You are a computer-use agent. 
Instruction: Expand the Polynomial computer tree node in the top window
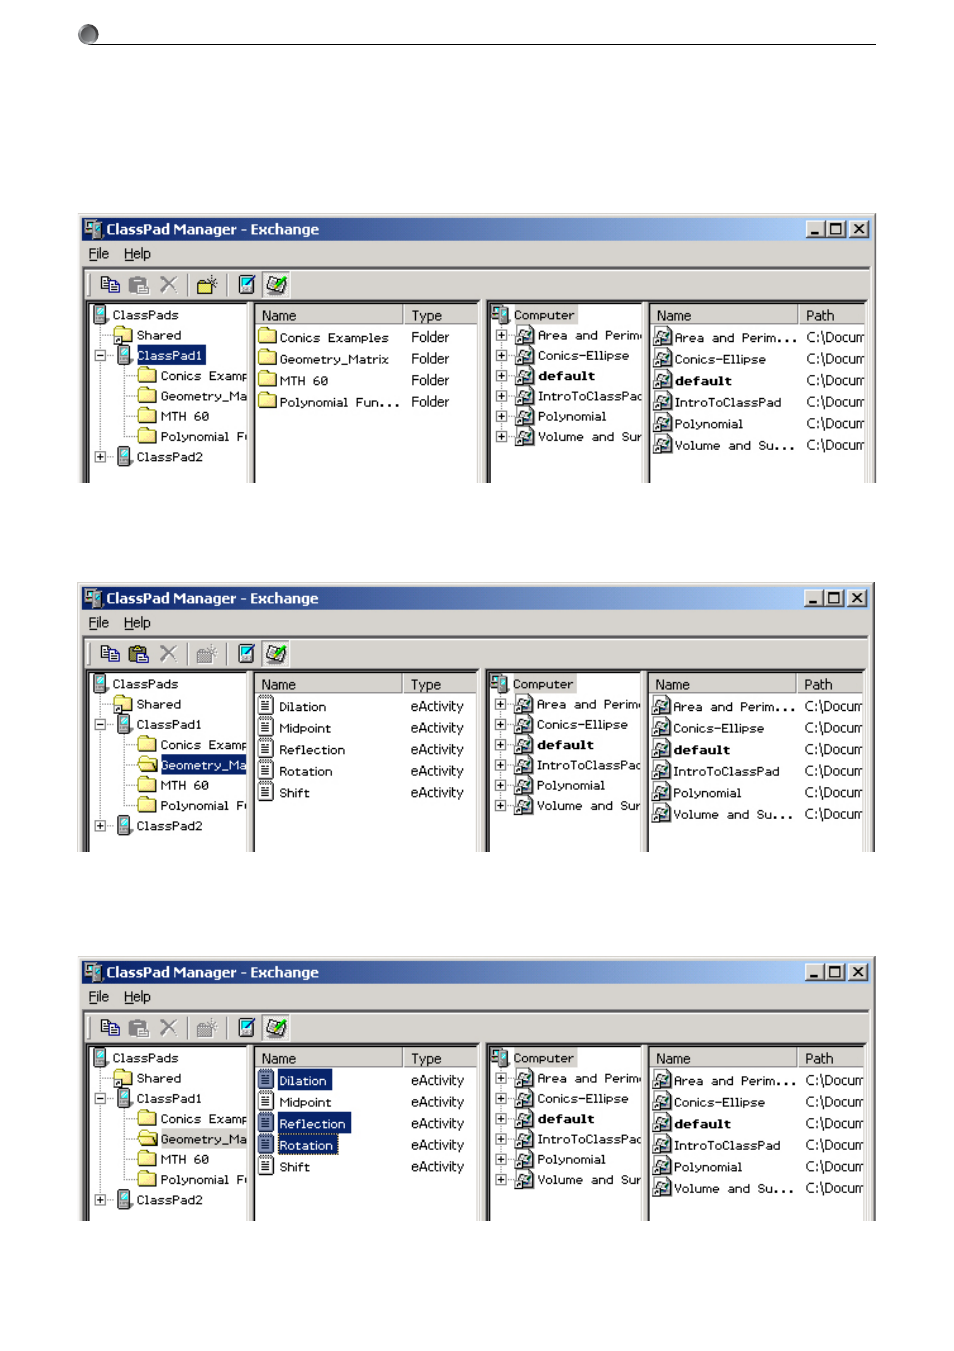(x=501, y=417)
